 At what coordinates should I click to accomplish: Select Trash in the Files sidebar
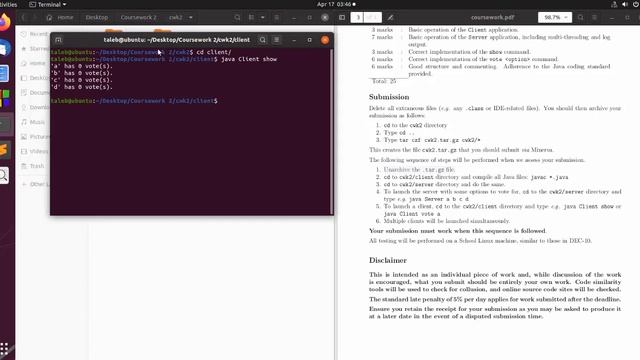tap(35, 166)
